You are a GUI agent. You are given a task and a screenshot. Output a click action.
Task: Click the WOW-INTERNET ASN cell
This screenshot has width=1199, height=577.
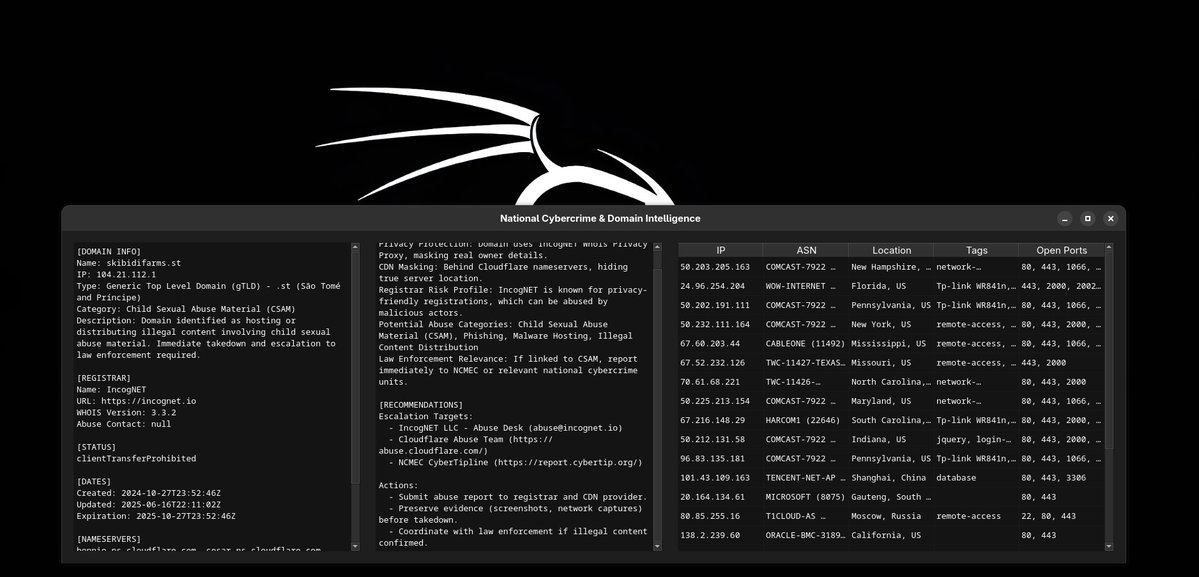pos(806,287)
